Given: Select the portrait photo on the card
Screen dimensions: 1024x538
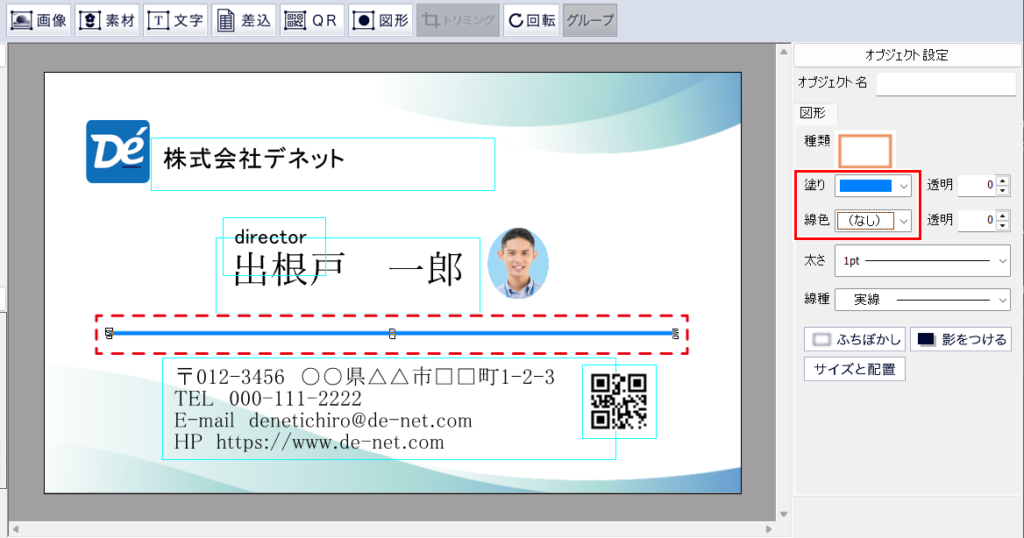Looking at the screenshot, I should pyautogui.click(x=518, y=263).
